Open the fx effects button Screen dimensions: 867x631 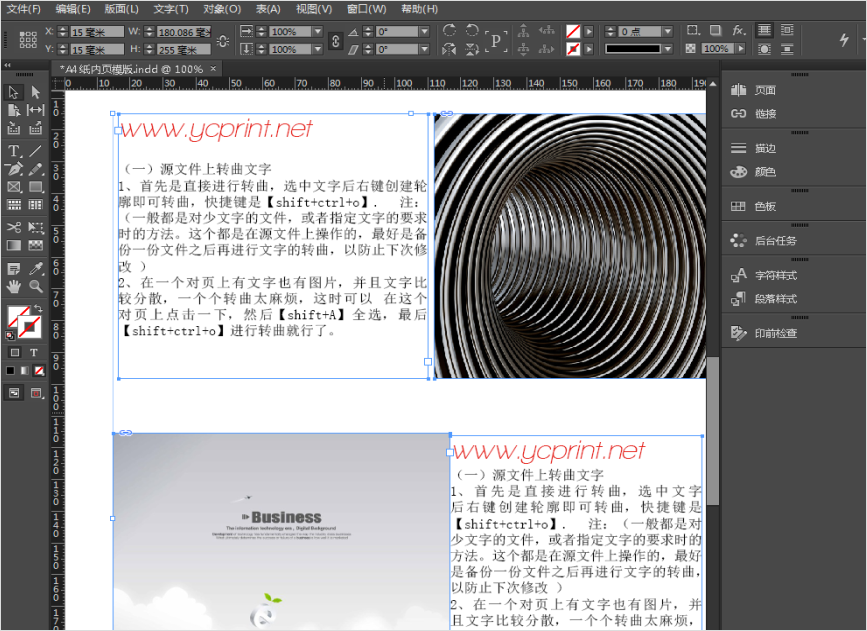[x=738, y=31]
